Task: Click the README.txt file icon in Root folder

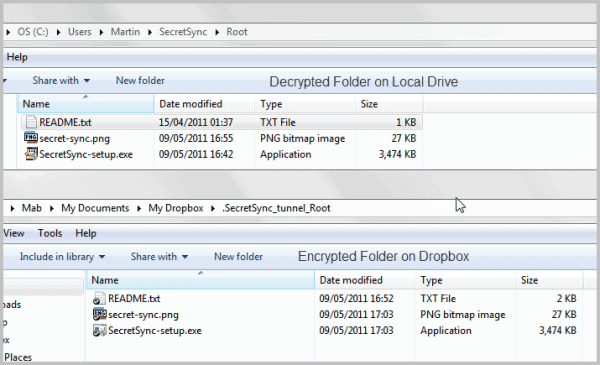Action: pos(31,122)
